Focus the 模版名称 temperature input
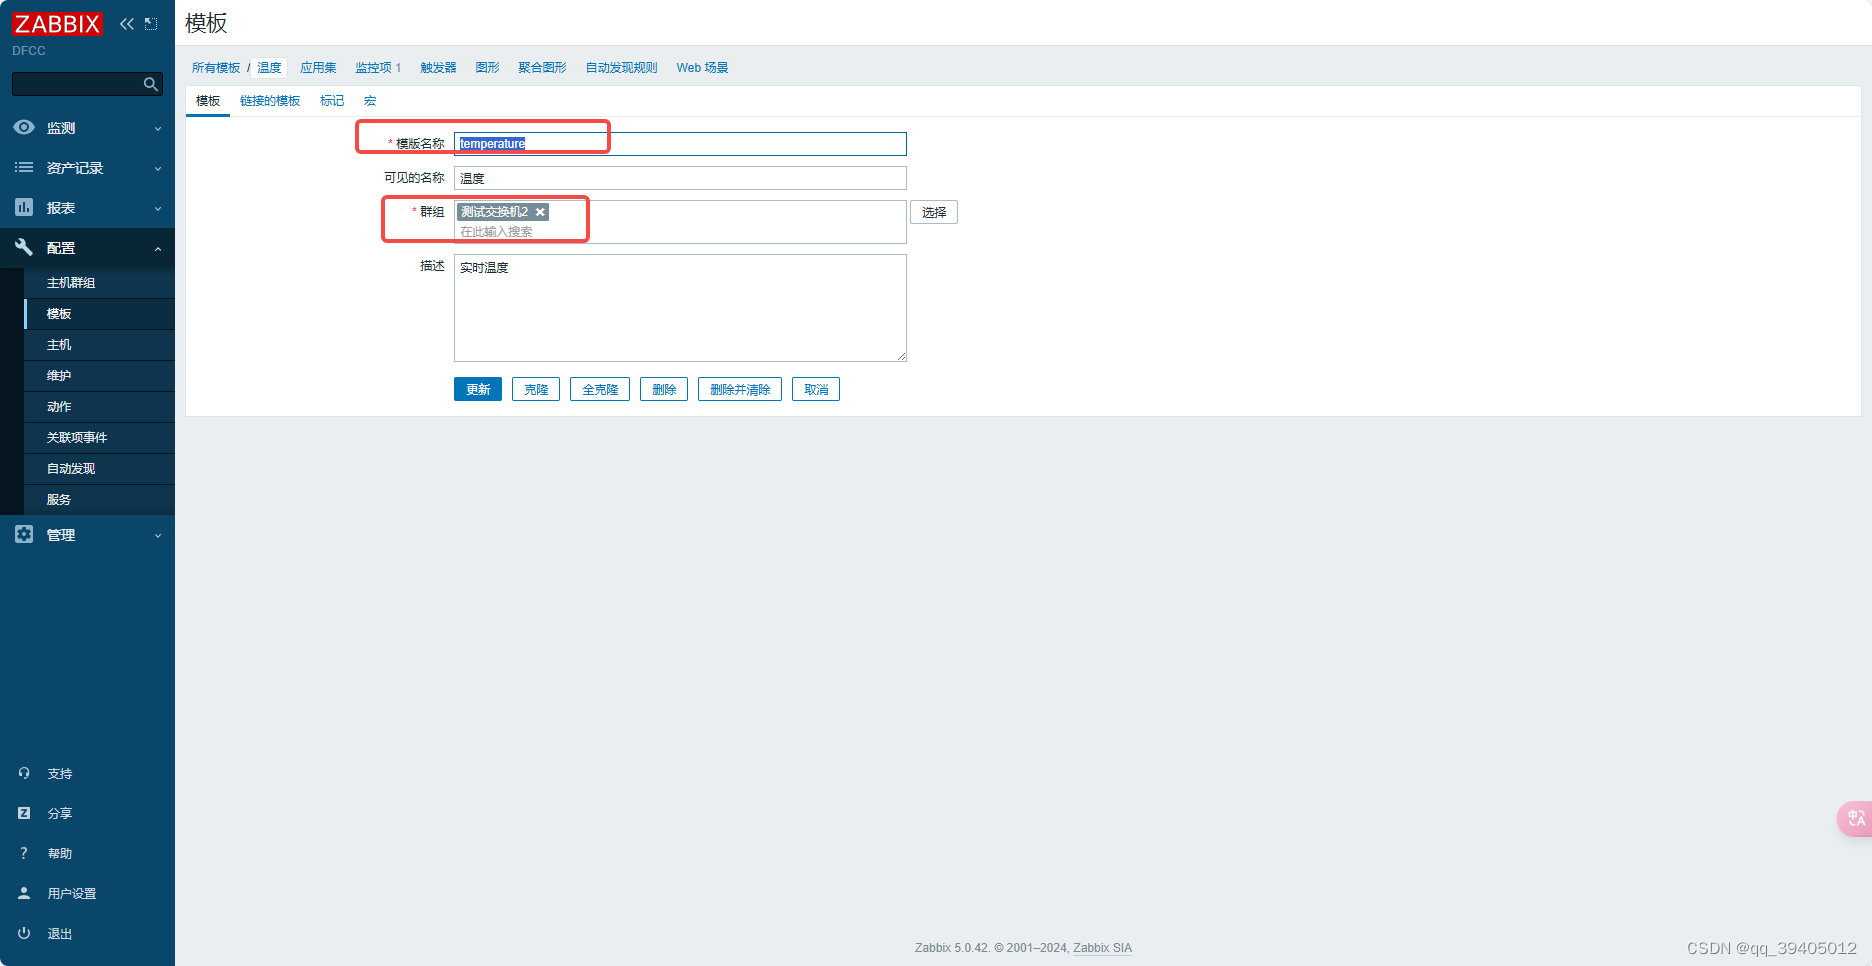Viewport: 1872px width, 966px height. click(680, 144)
